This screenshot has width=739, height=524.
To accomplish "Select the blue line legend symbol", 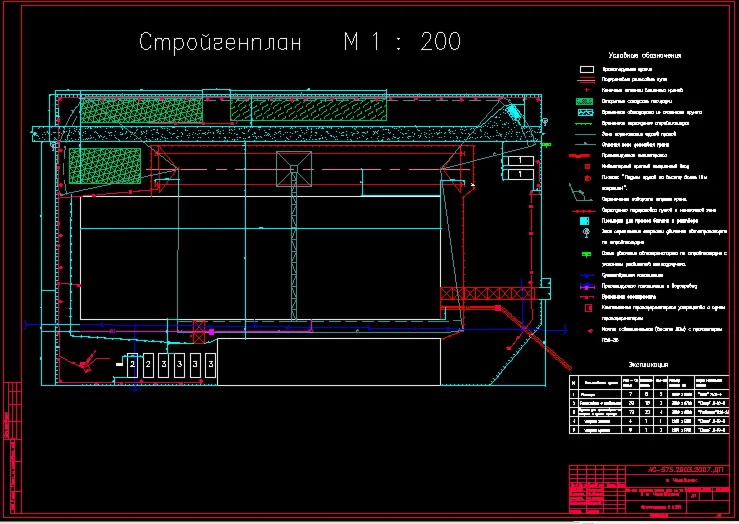I will pos(586,275).
